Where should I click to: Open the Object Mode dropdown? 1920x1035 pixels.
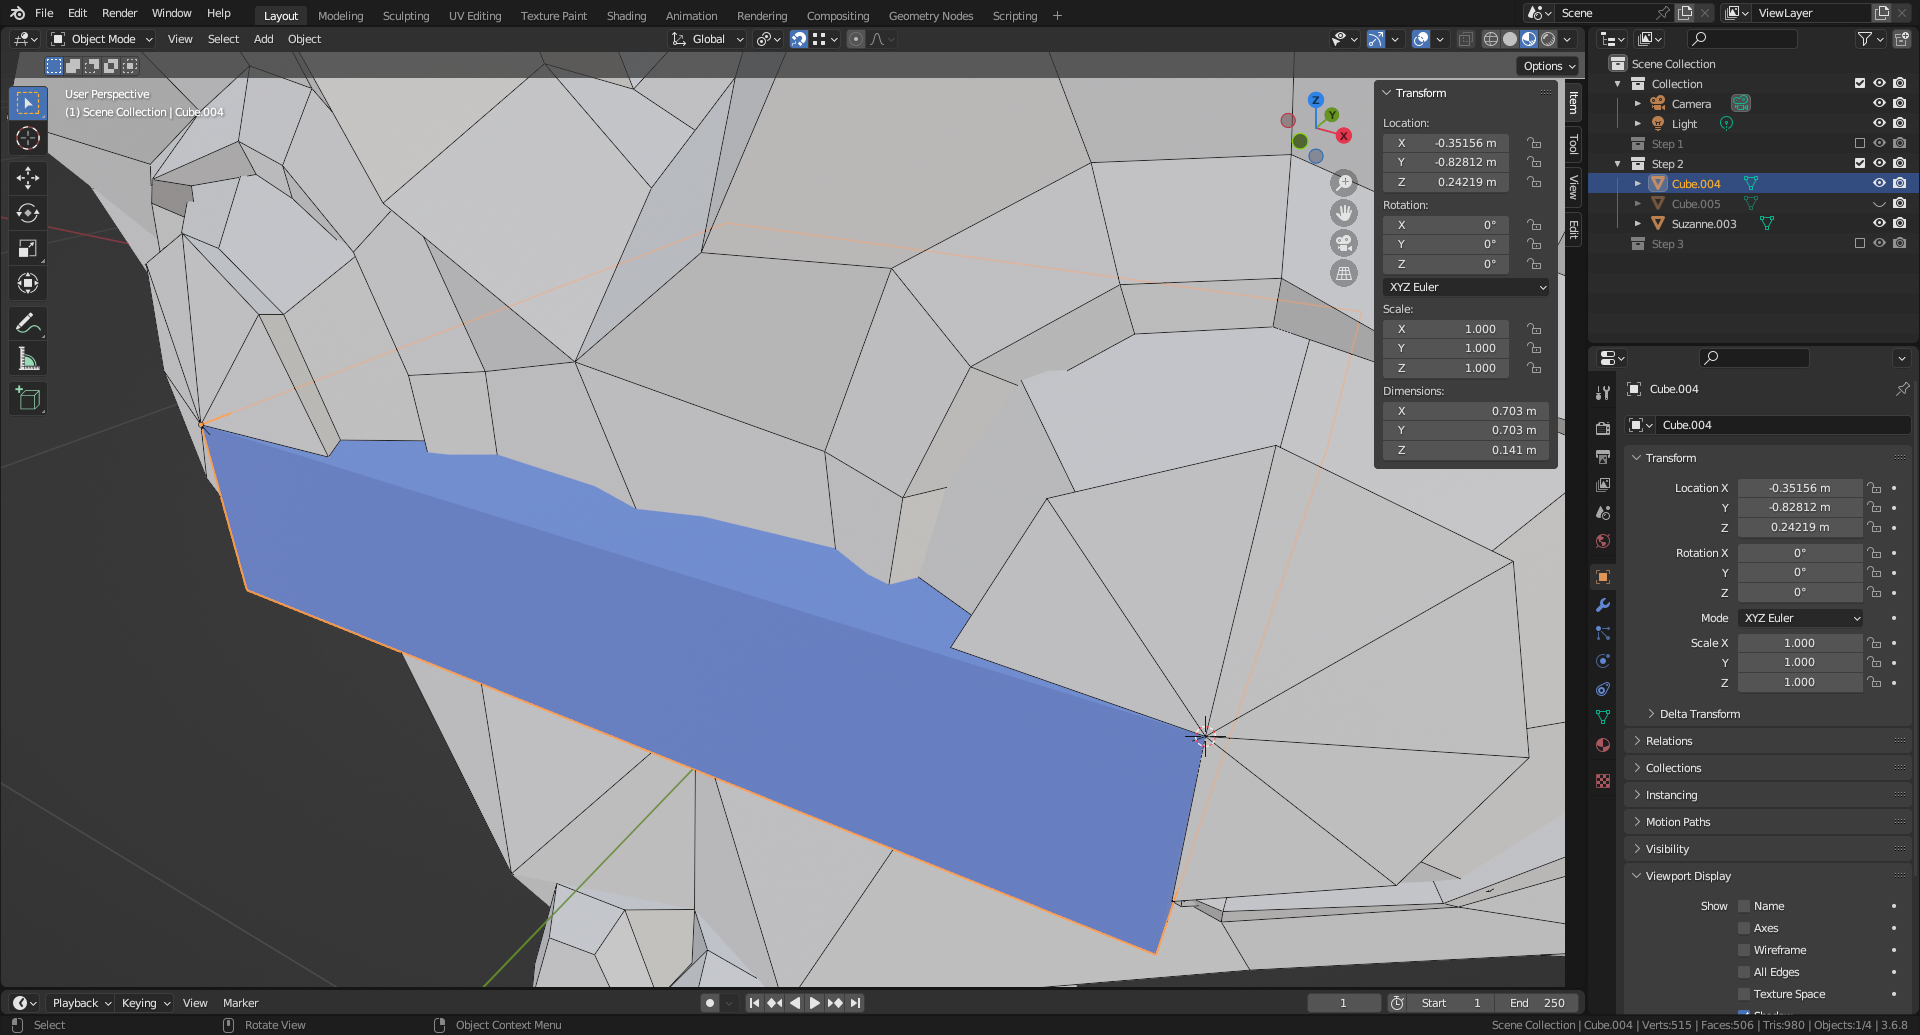pyautogui.click(x=102, y=39)
